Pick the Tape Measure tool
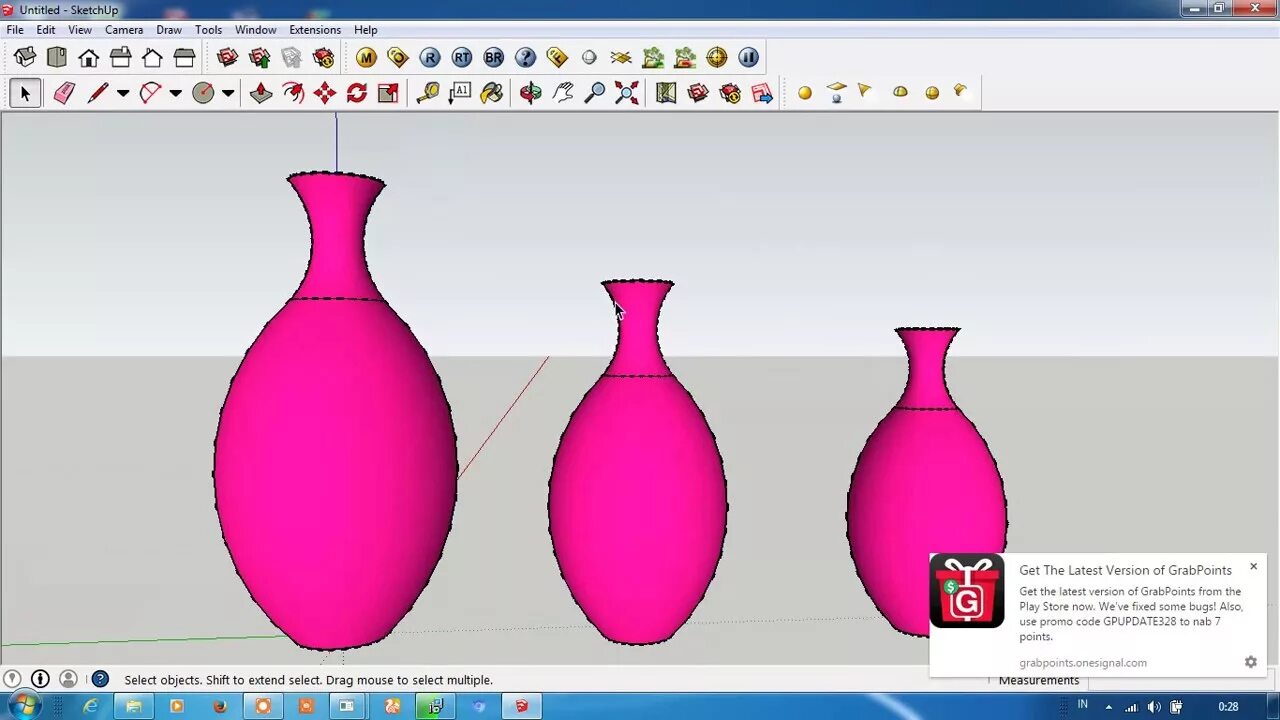Image resolution: width=1280 pixels, height=720 pixels. pos(428,93)
